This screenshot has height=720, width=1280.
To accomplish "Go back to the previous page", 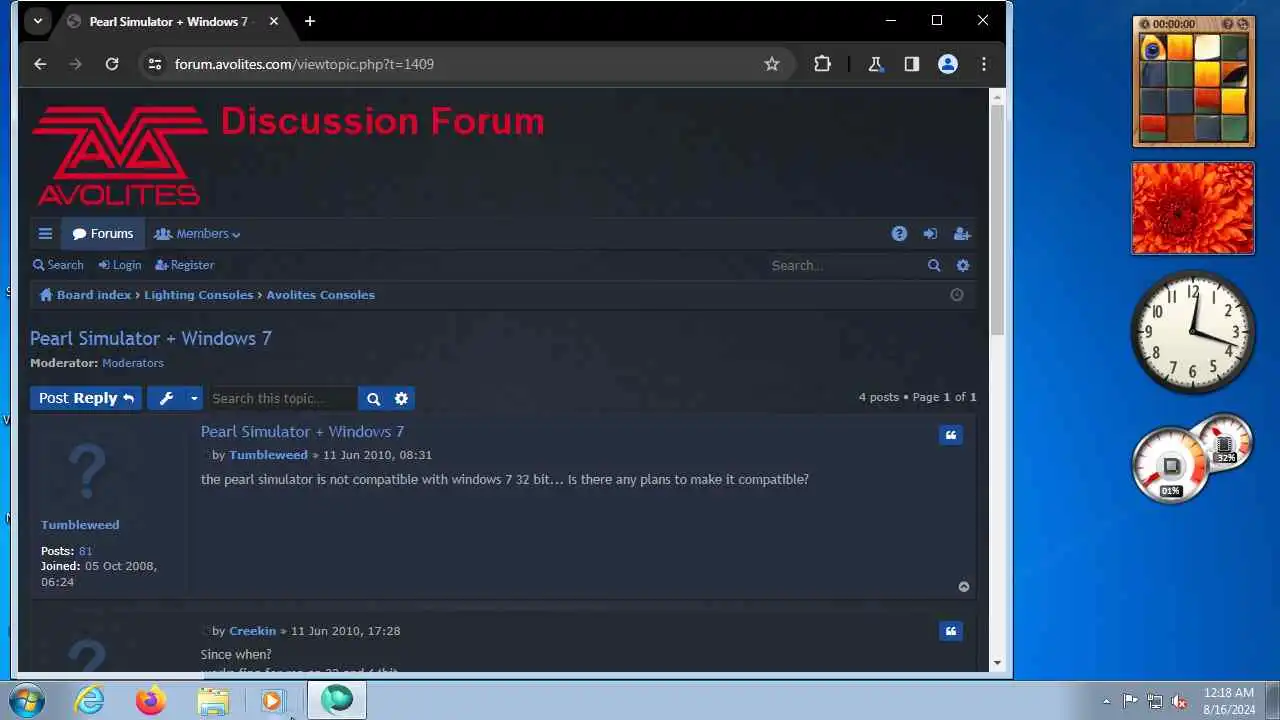I will (x=40, y=64).
